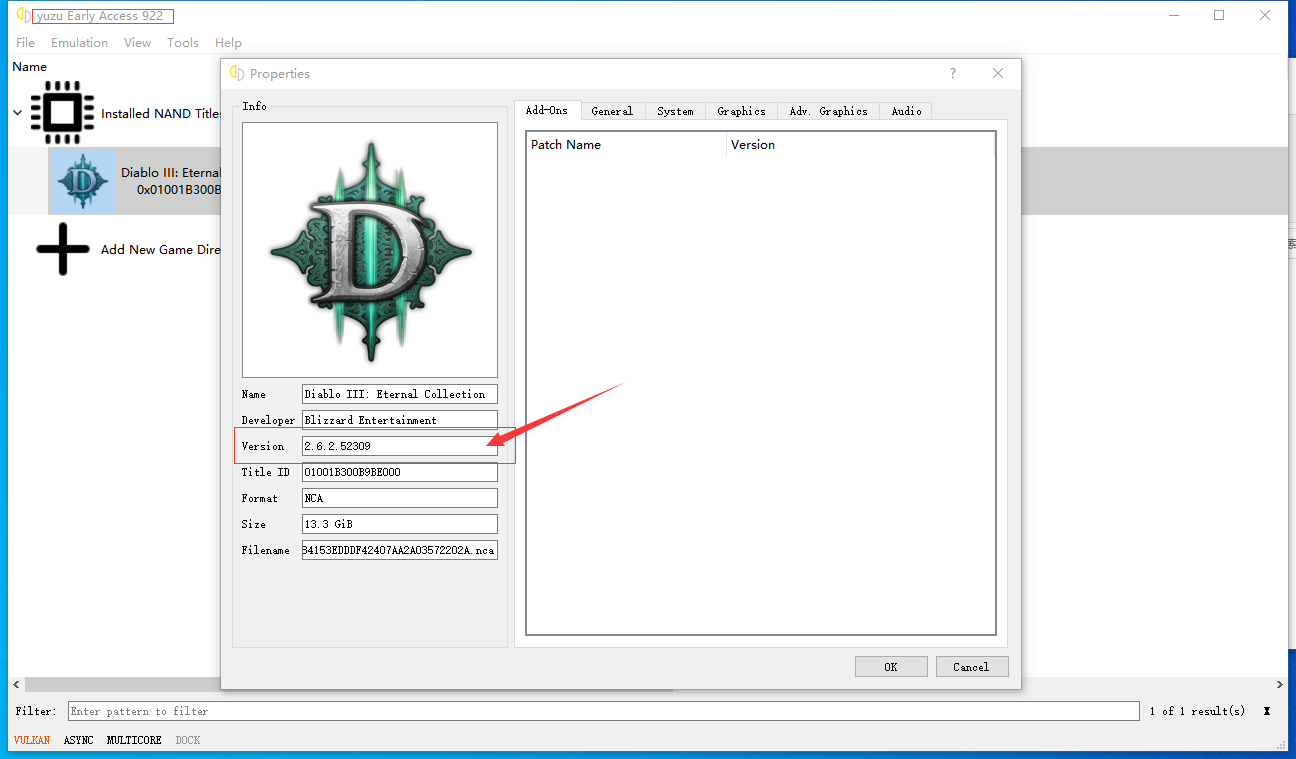Viewport: 1296px width, 759px height.
Task: Click the help question mark in the Properties dialog
Action: point(952,73)
